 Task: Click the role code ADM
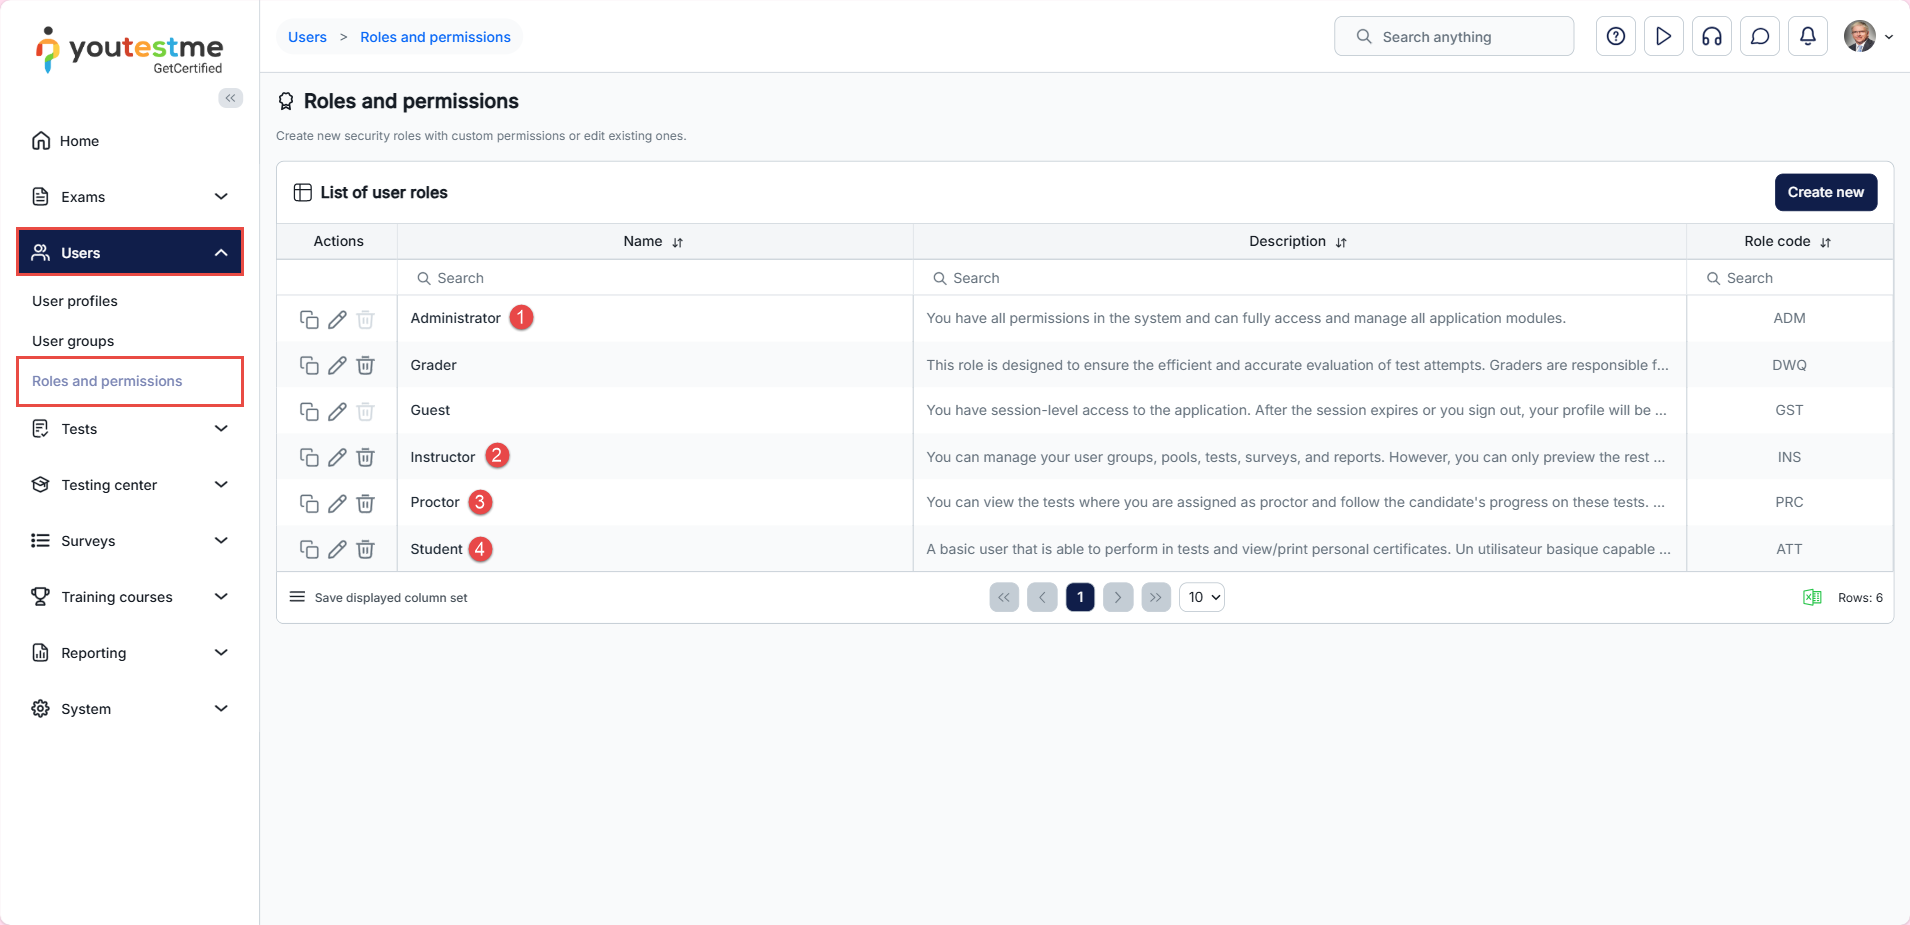coord(1789,318)
